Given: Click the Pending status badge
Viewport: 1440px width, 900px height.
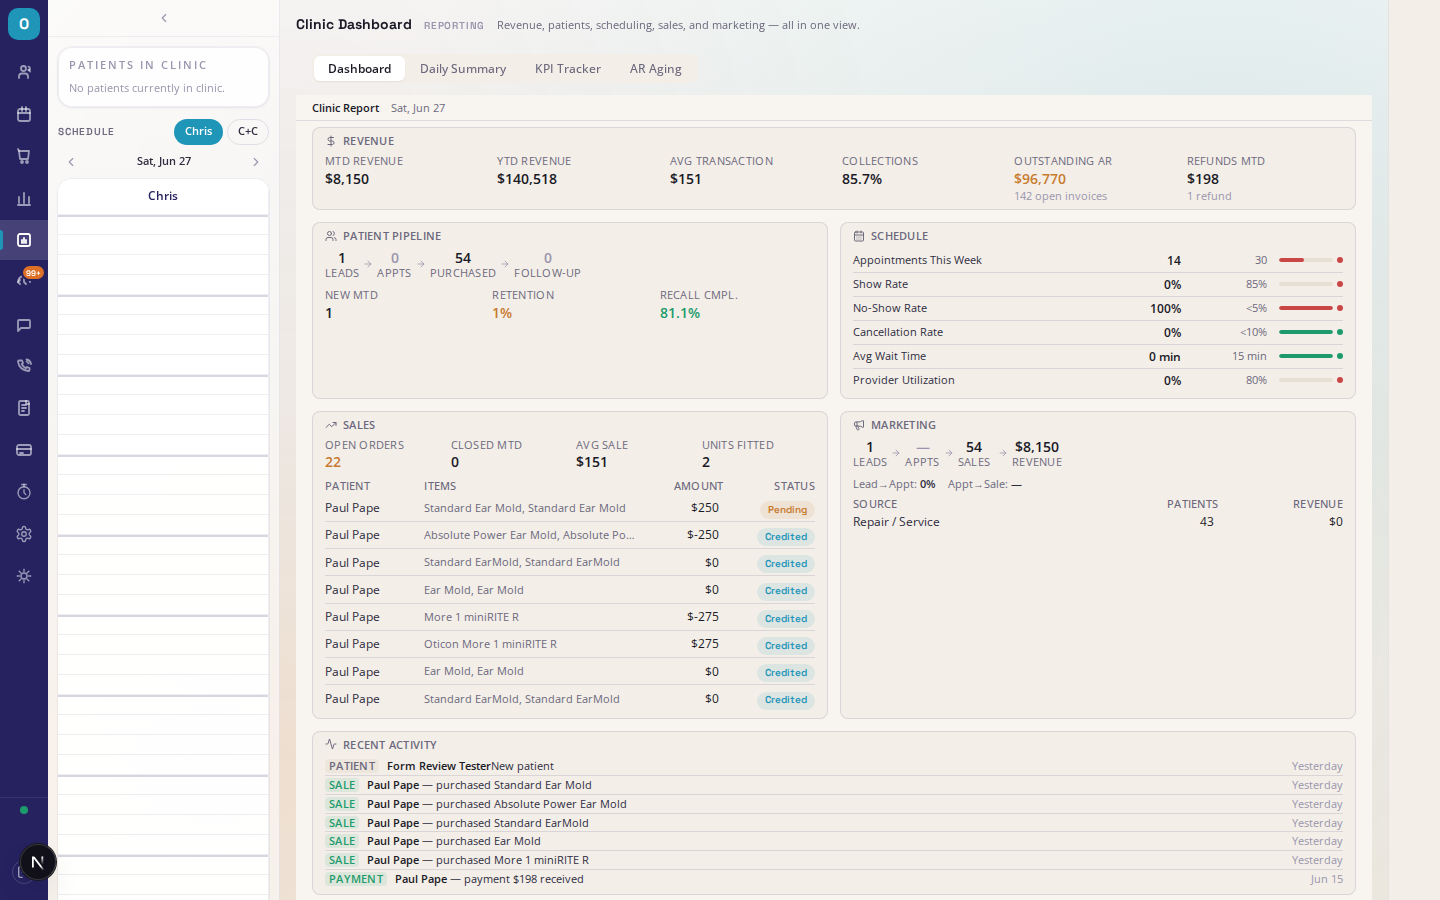Looking at the screenshot, I should [x=787, y=510].
